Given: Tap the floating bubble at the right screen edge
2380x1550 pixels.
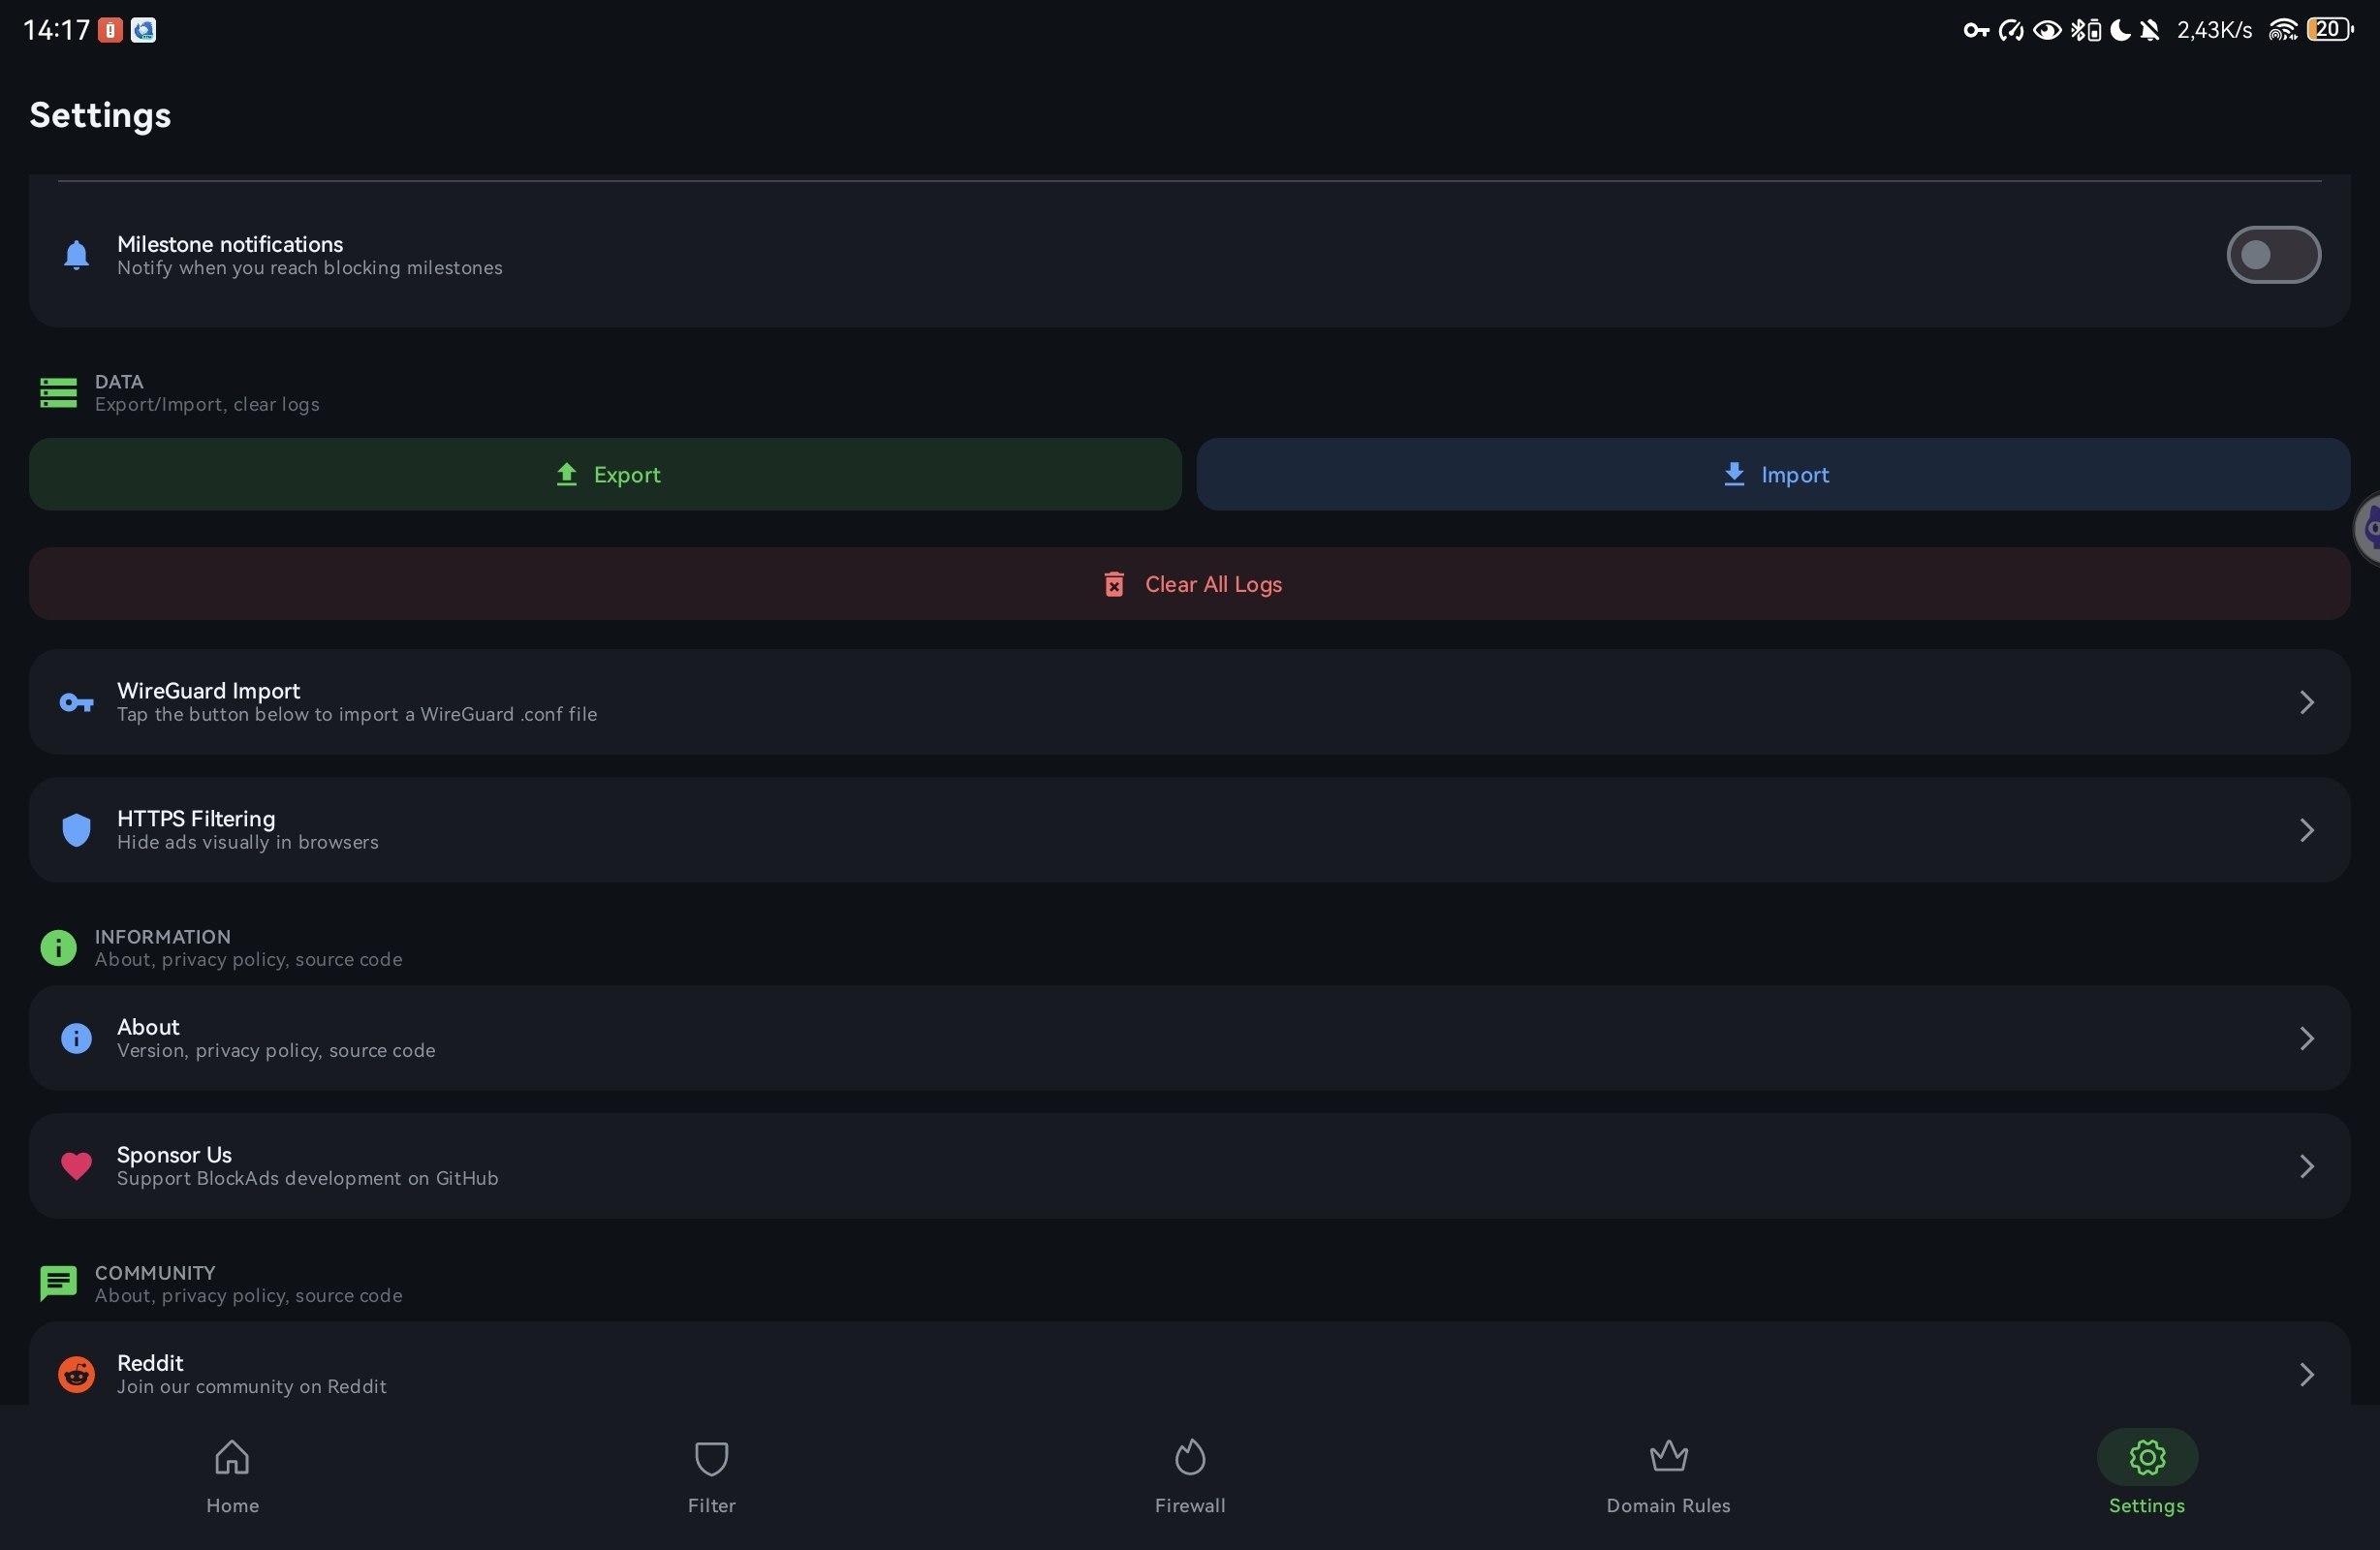Looking at the screenshot, I should (x=2368, y=528).
